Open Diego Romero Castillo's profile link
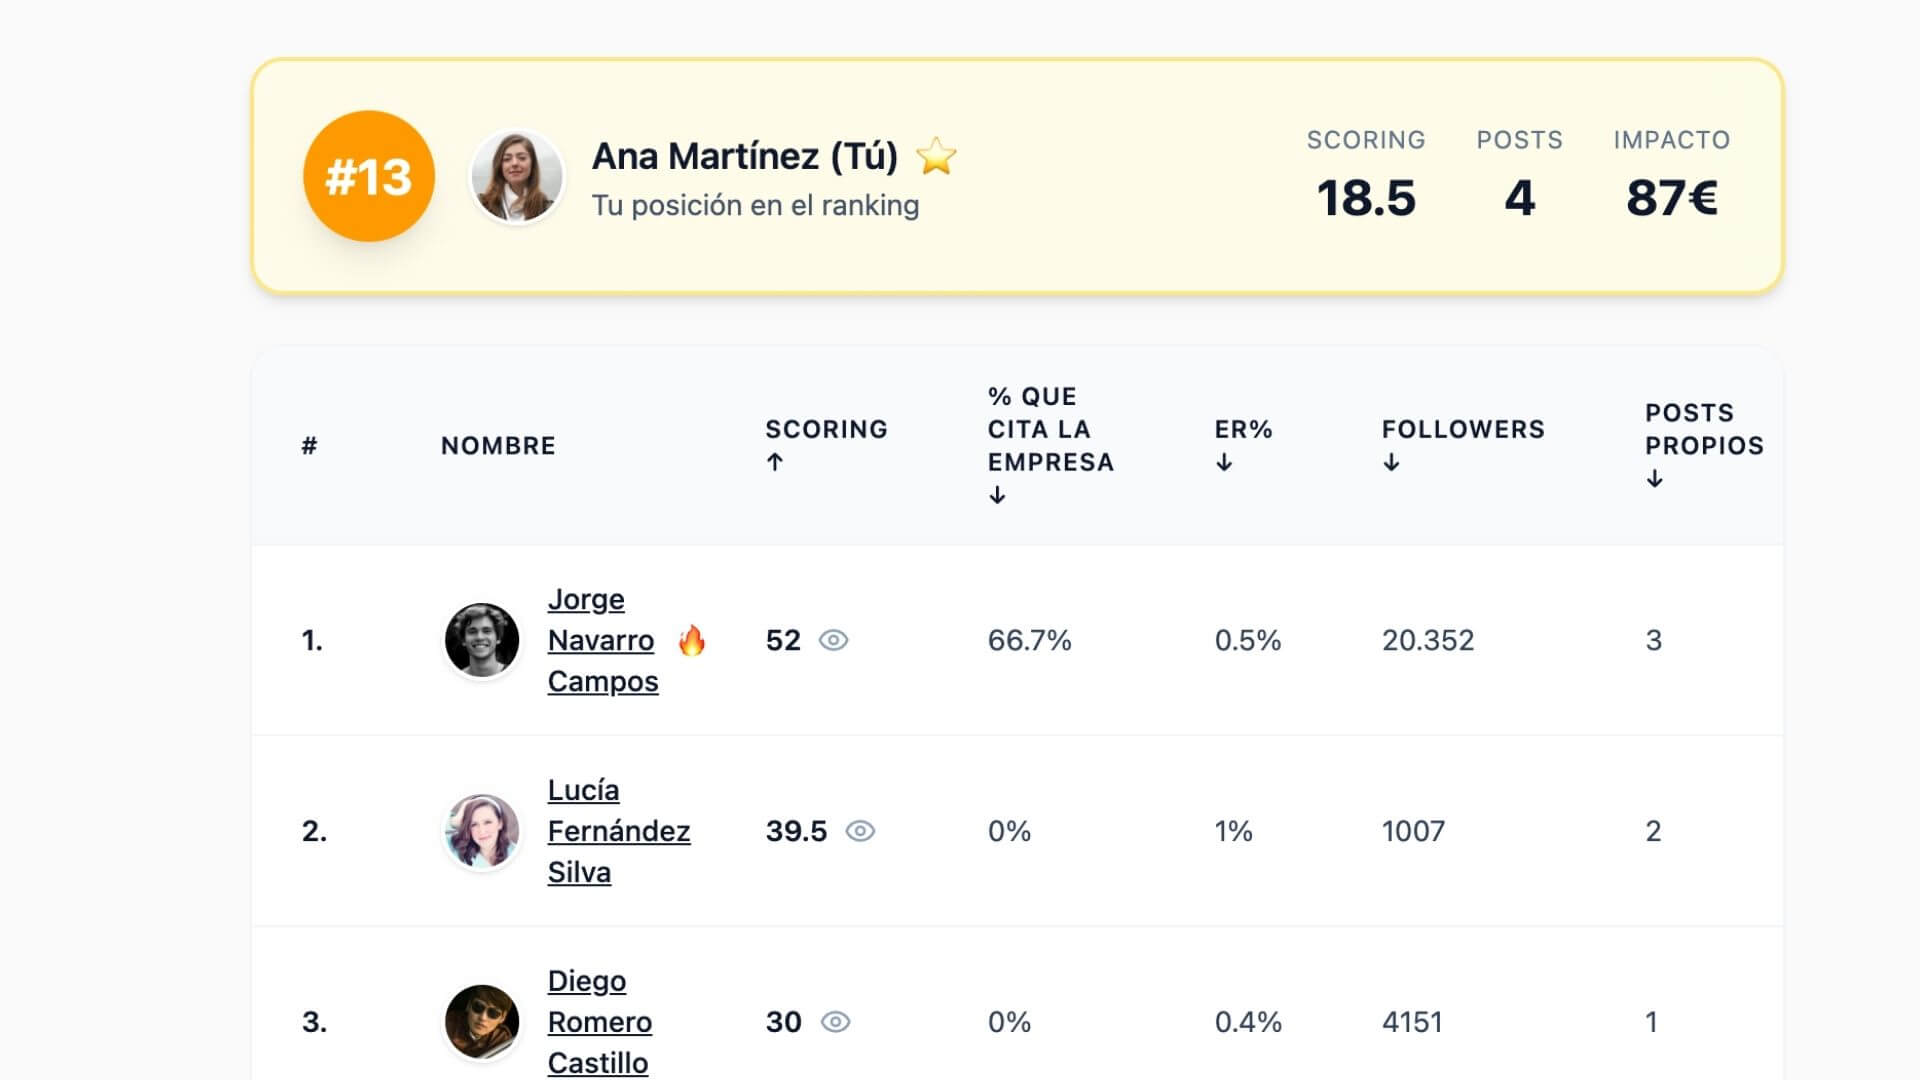The width and height of the screenshot is (1920, 1080). [x=600, y=1022]
